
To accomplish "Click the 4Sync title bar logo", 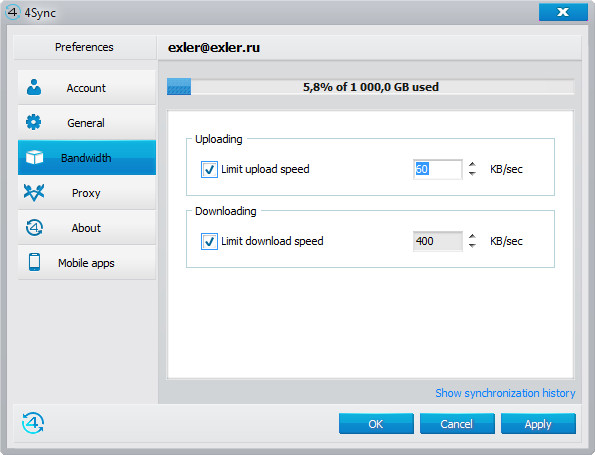I will pos(13,12).
